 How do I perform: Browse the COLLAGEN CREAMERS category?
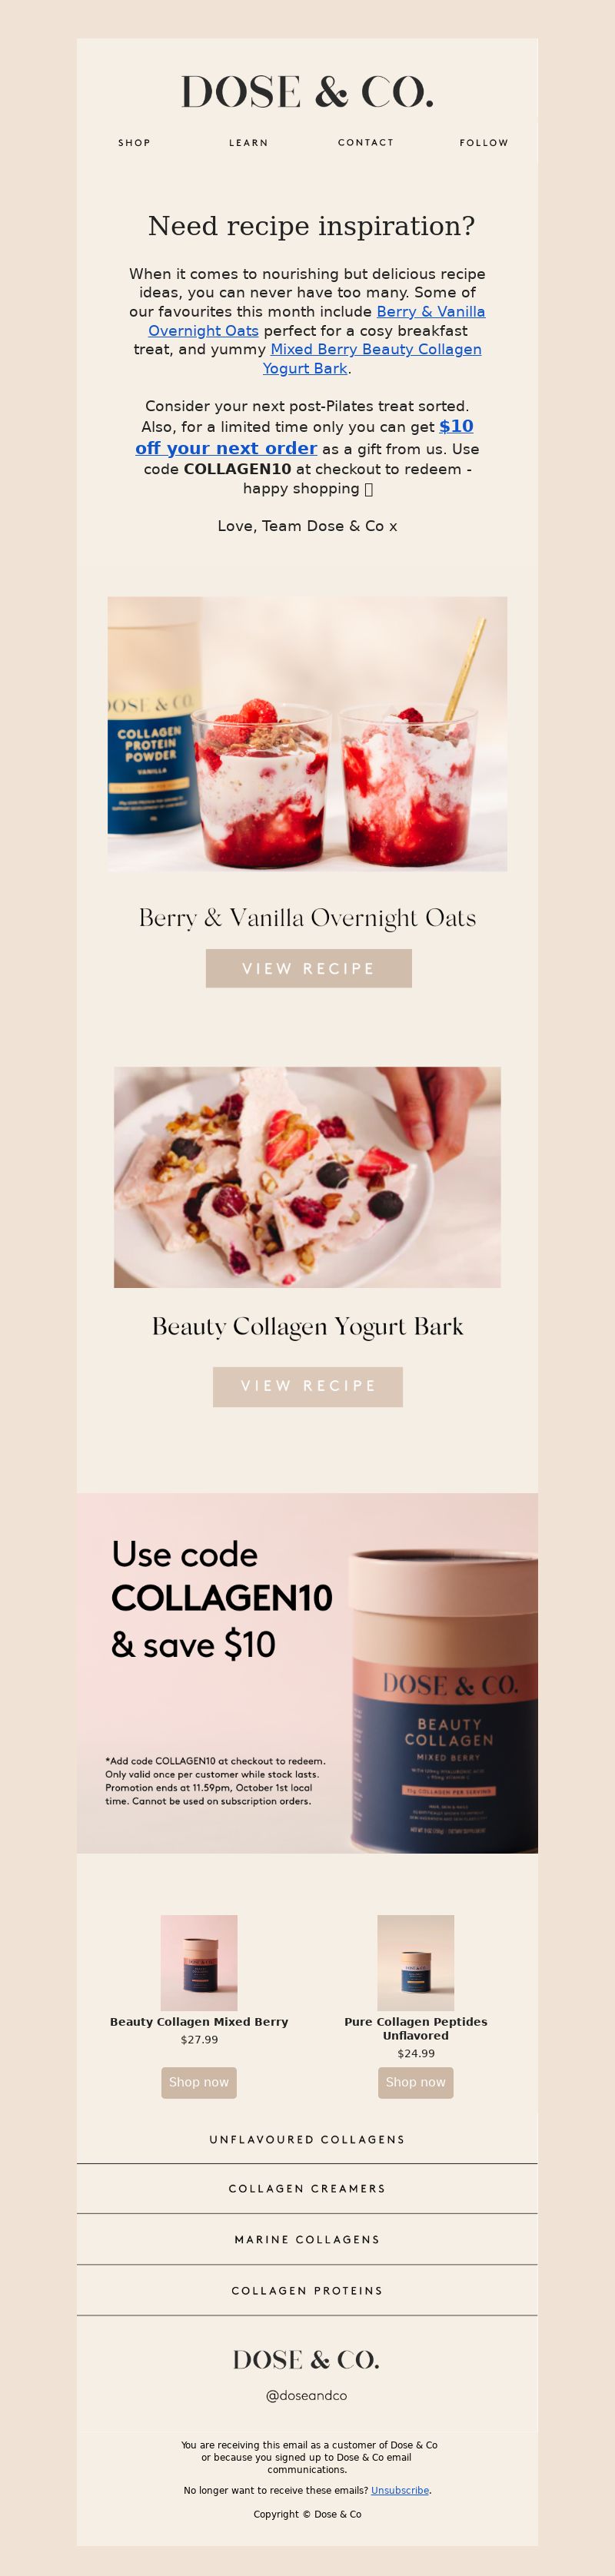point(307,2188)
